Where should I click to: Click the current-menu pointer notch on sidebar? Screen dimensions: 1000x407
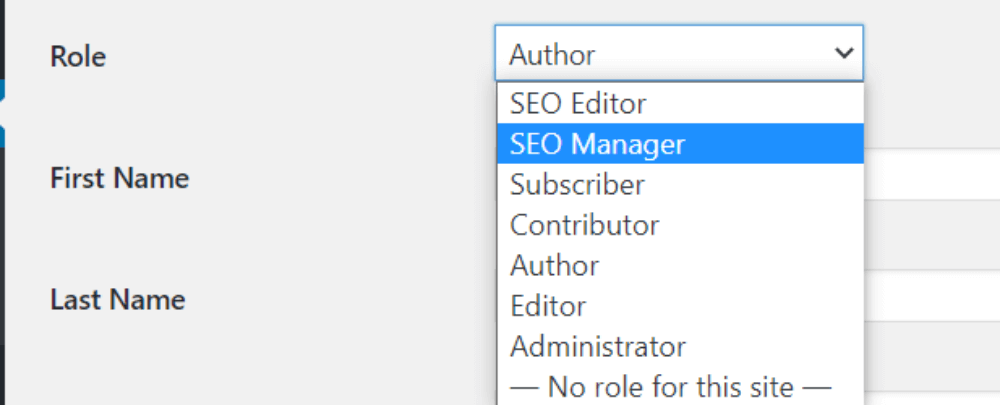pyautogui.click(x=3, y=114)
